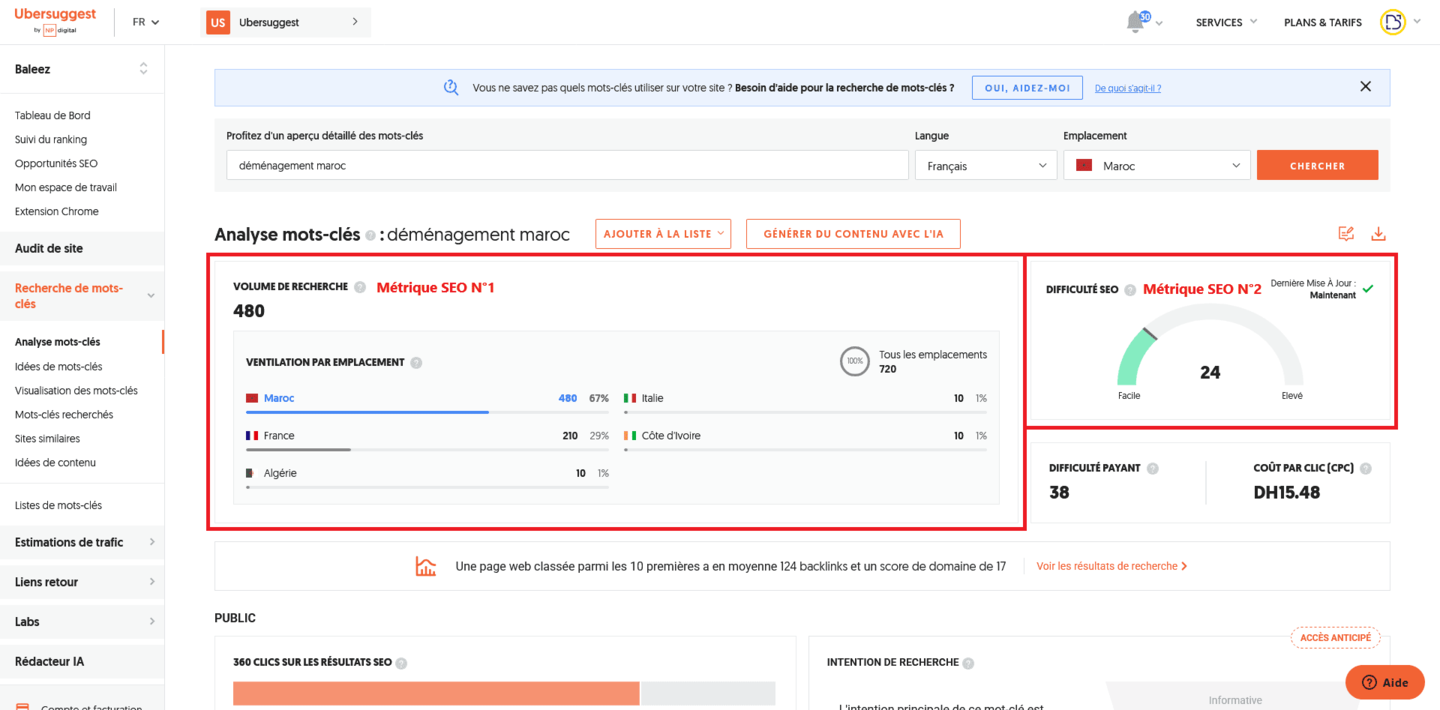Click the feedback note edit icon
This screenshot has height=710, width=1440.
[1345, 233]
